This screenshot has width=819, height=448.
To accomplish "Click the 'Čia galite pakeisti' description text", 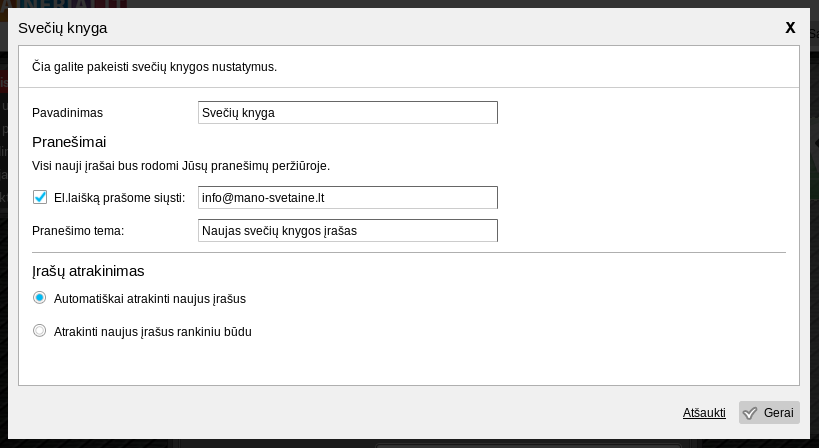I will point(154,67).
